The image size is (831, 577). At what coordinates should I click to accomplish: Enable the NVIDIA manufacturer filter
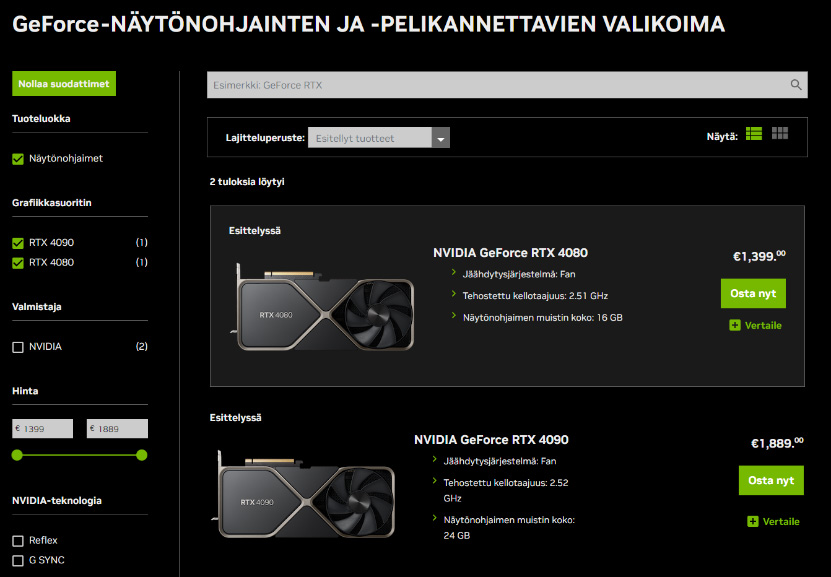click(x=18, y=347)
